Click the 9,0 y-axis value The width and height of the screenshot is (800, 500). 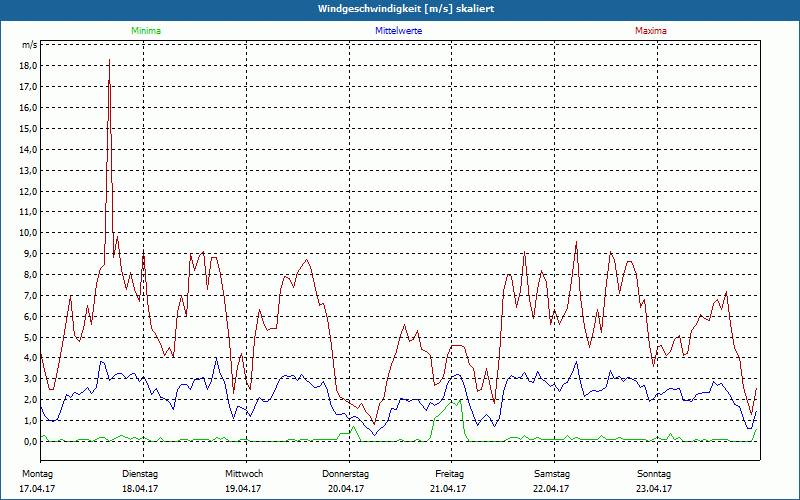[30, 254]
